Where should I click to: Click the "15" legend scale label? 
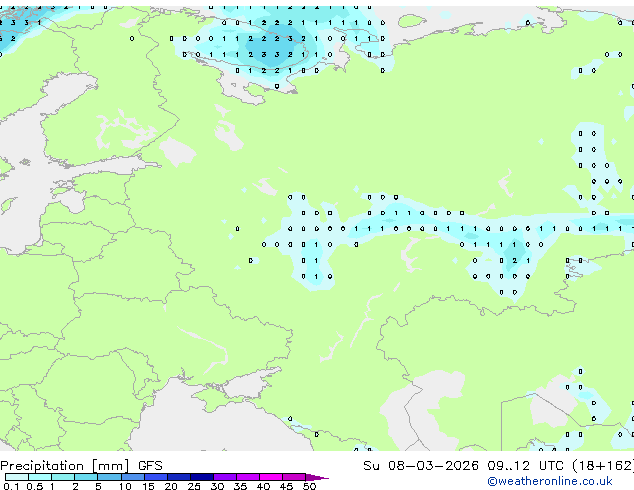tap(148, 486)
